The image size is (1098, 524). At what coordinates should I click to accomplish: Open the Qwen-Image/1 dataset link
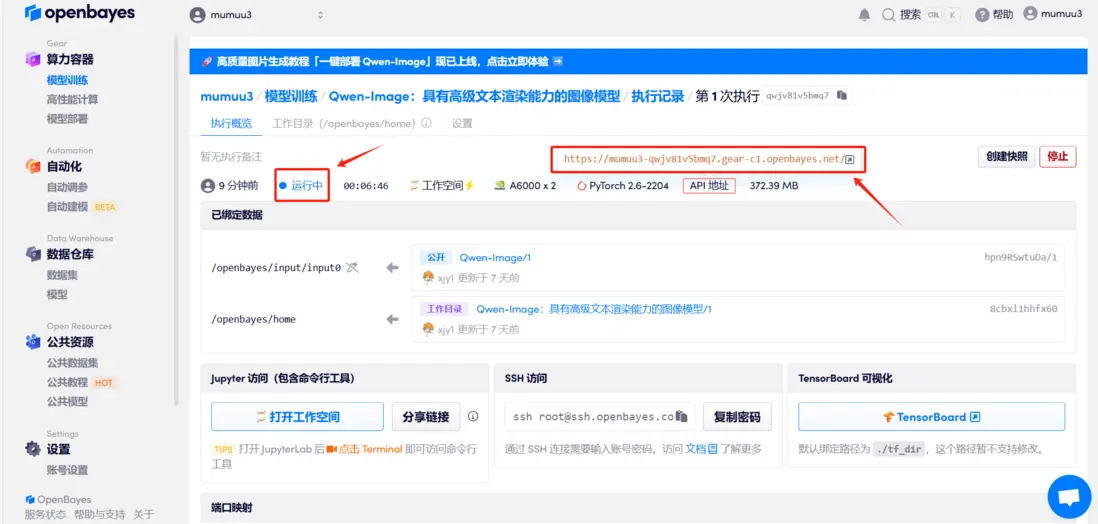[495, 258]
